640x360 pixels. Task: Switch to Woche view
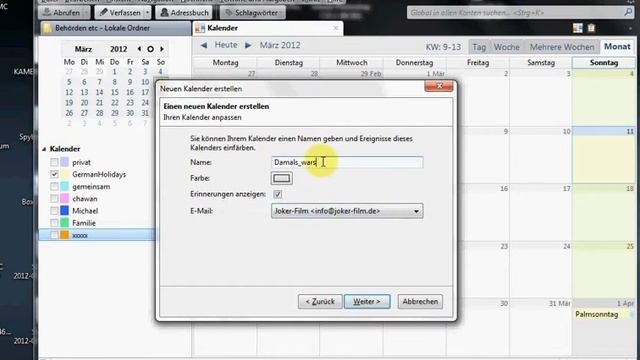click(x=507, y=47)
